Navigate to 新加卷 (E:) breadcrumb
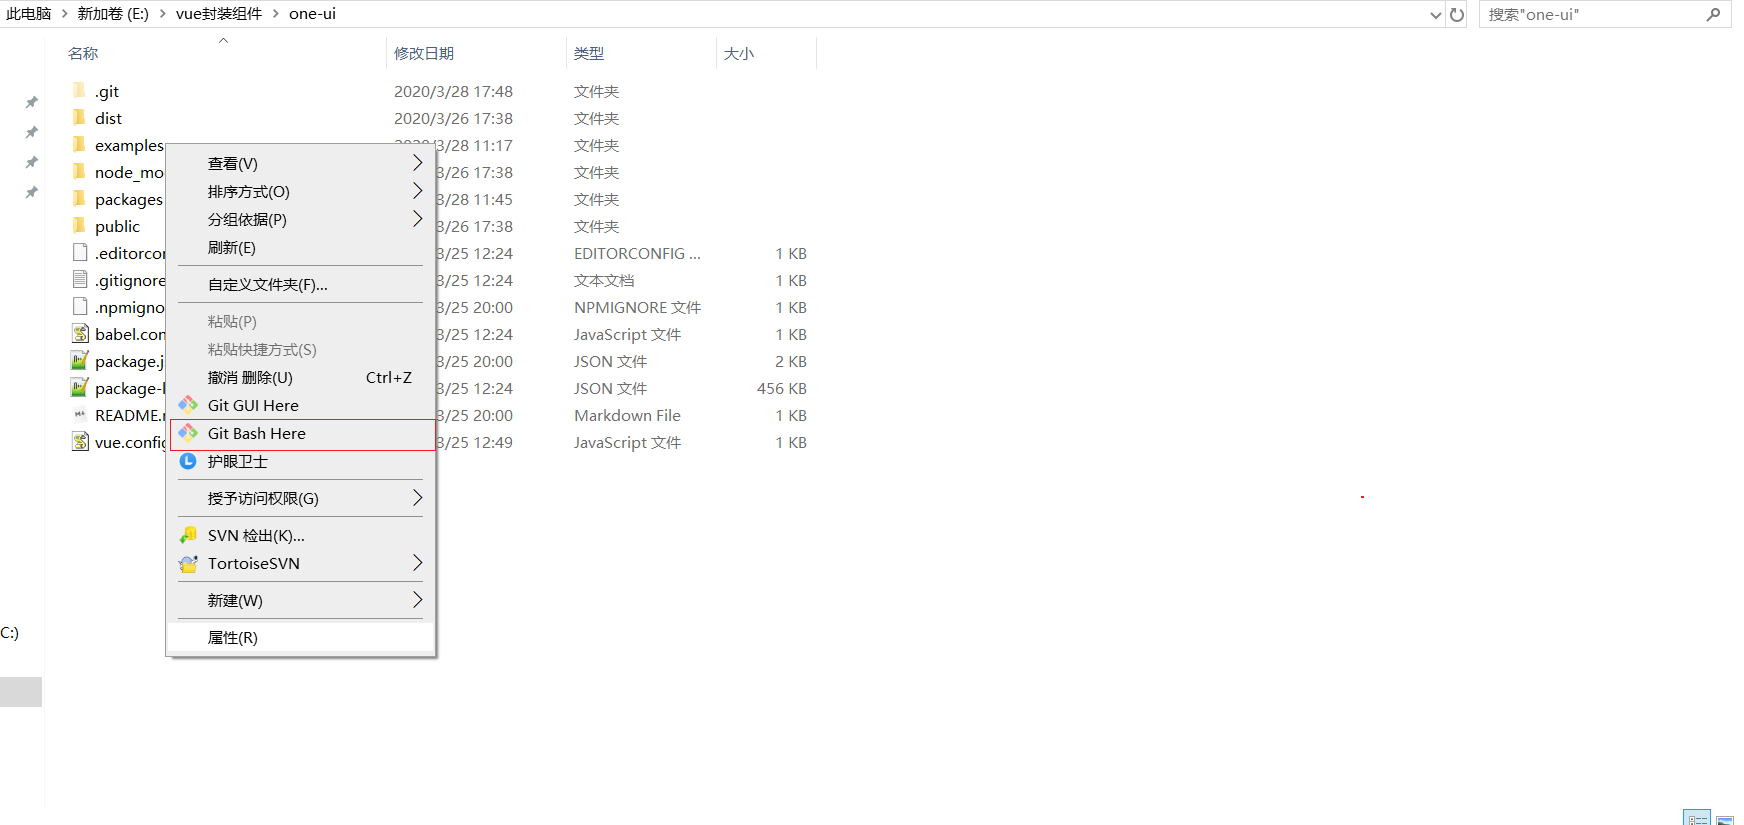The image size is (1744, 825). [113, 14]
